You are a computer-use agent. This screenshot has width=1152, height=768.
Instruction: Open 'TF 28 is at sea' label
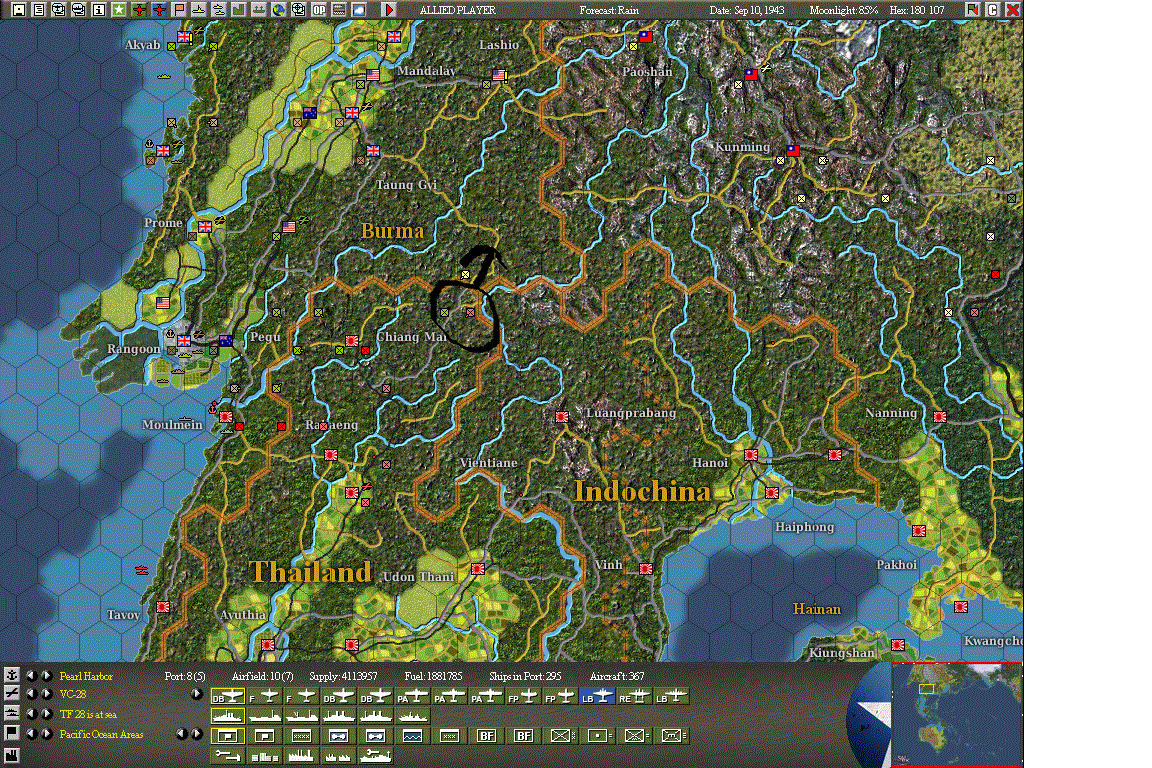tap(88, 714)
